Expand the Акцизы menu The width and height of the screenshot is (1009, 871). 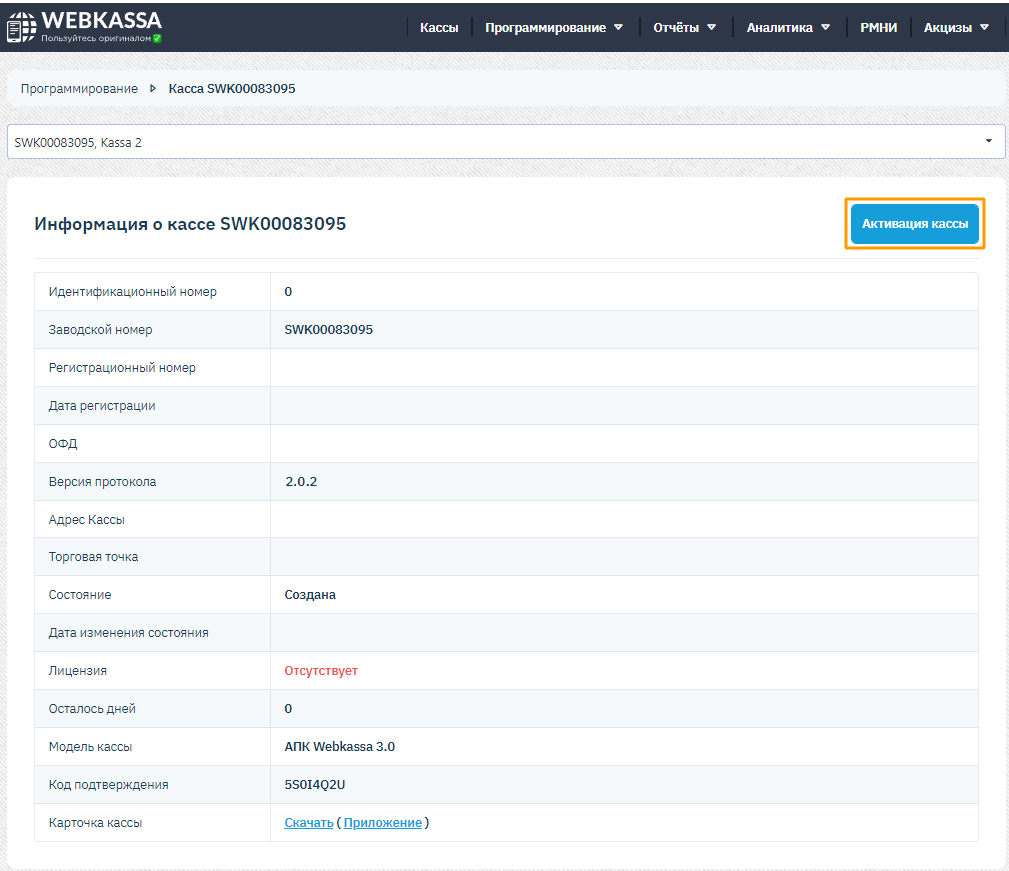coord(956,28)
